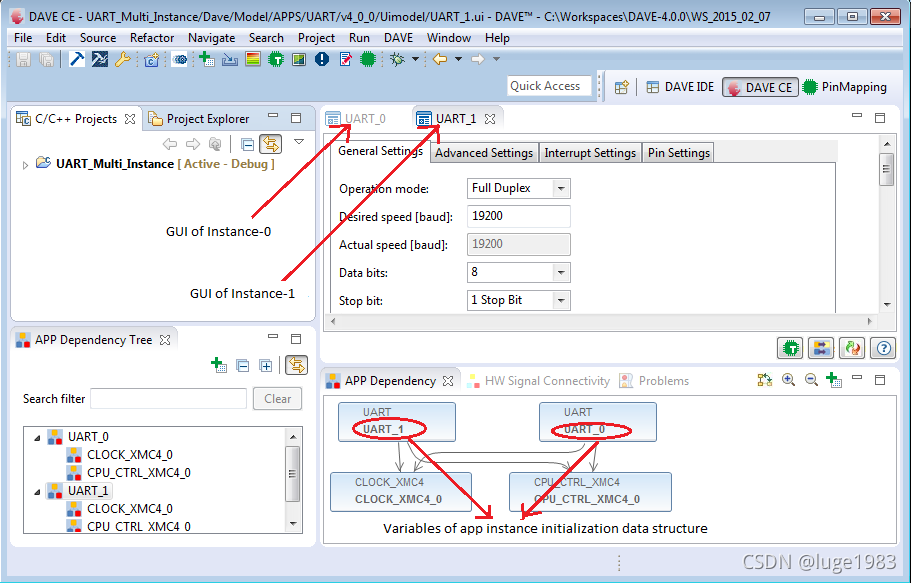Viewport: 911px width, 583px height.
Task: Click the Save All toolbar icon
Action: [46, 59]
